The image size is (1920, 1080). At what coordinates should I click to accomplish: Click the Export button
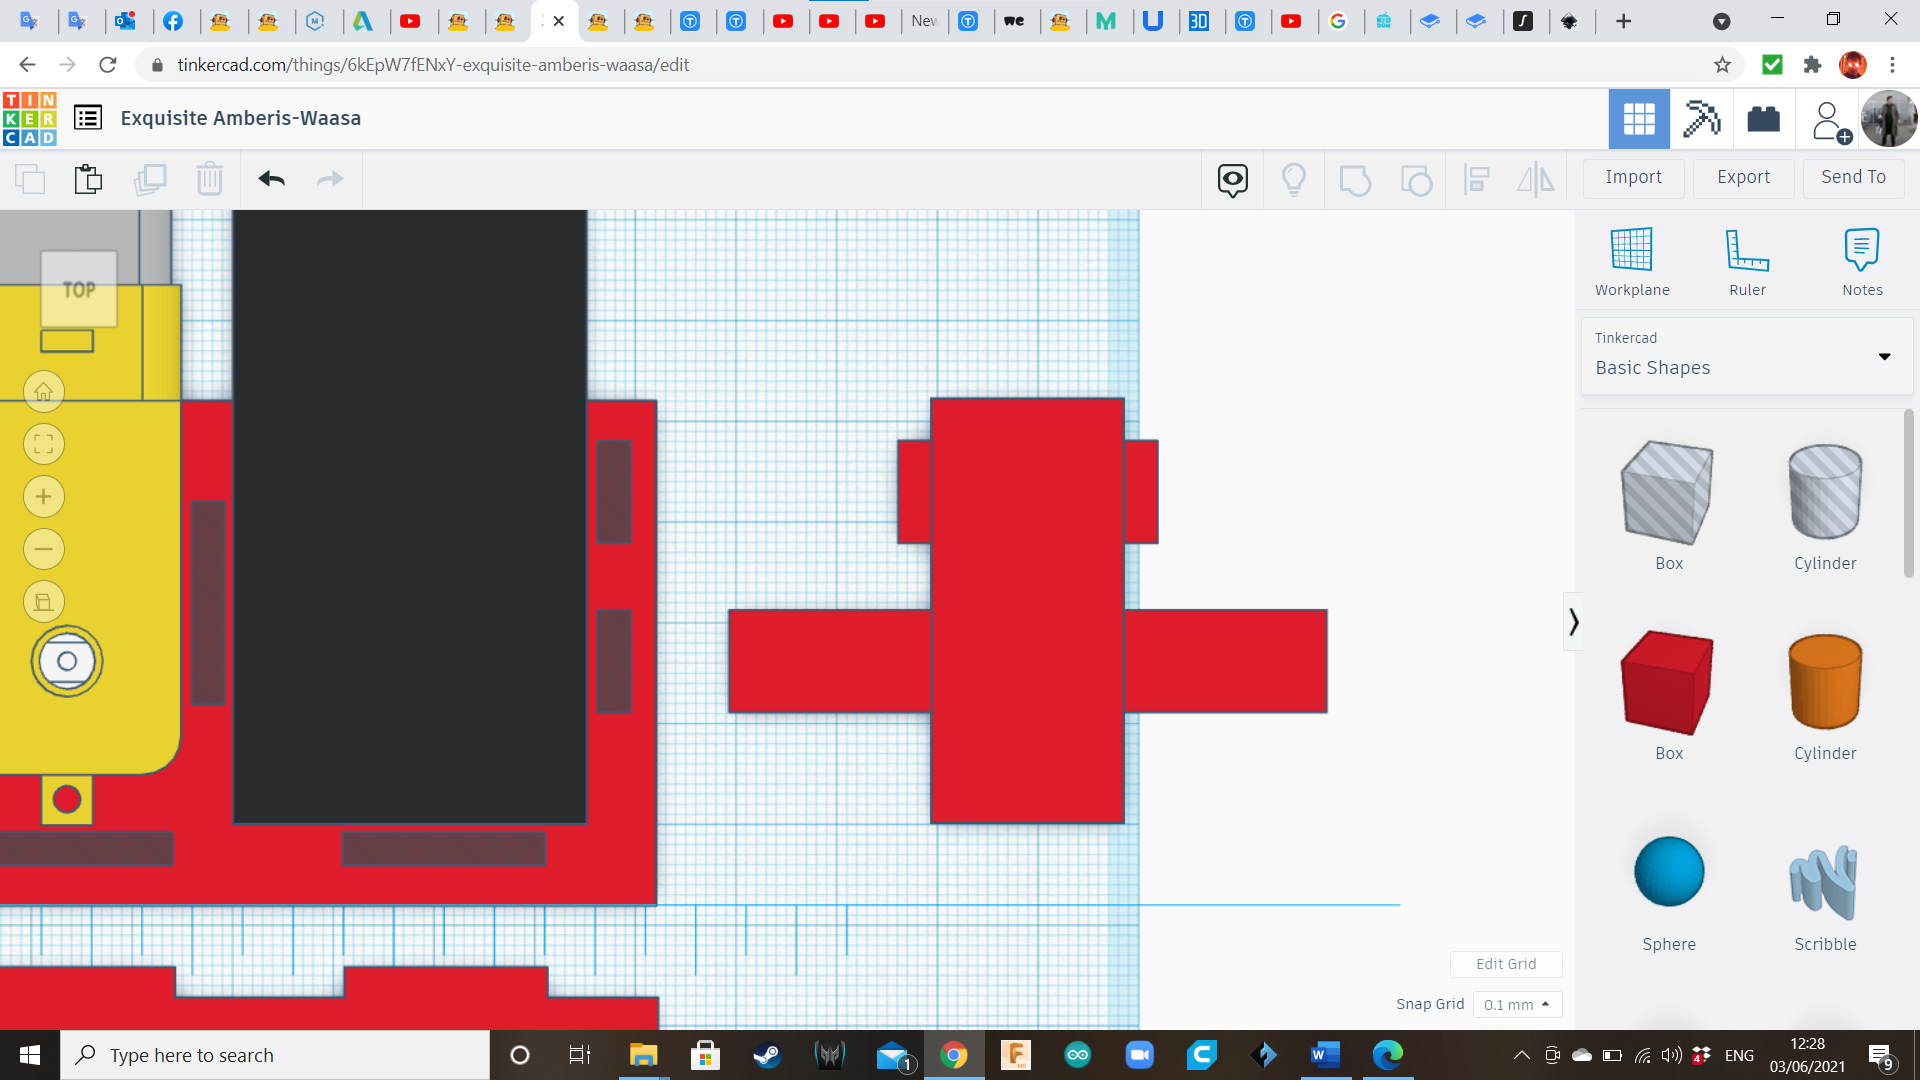point(1743,177)
